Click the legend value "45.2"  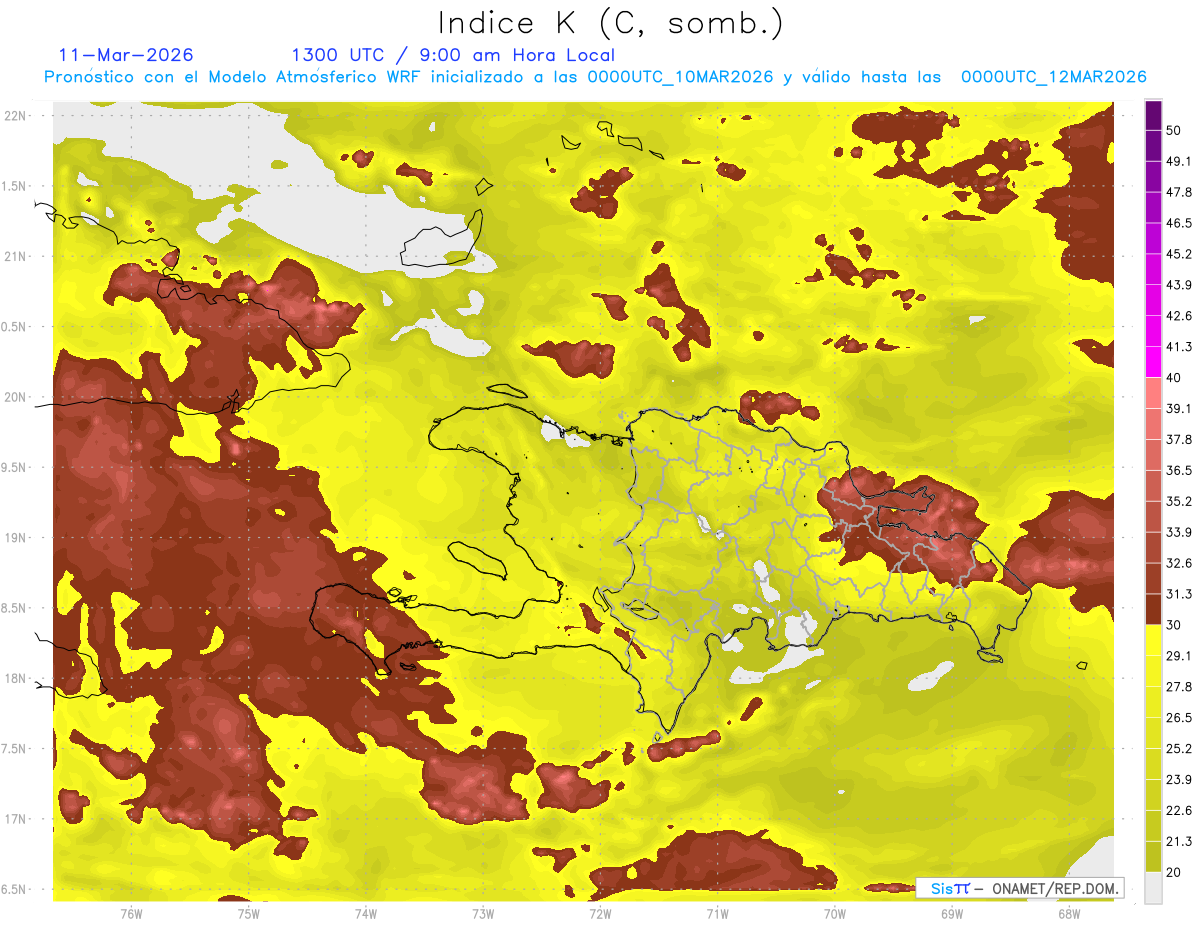click(1179, 254)
